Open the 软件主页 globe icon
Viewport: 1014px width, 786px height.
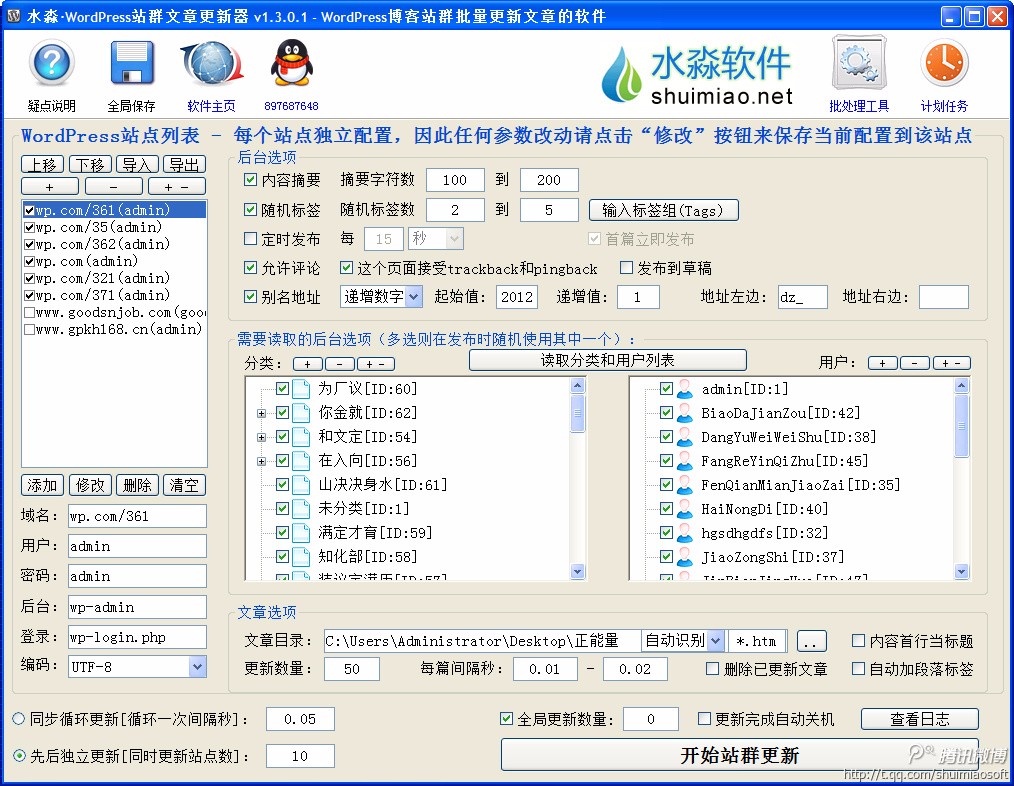coord(211,65)
